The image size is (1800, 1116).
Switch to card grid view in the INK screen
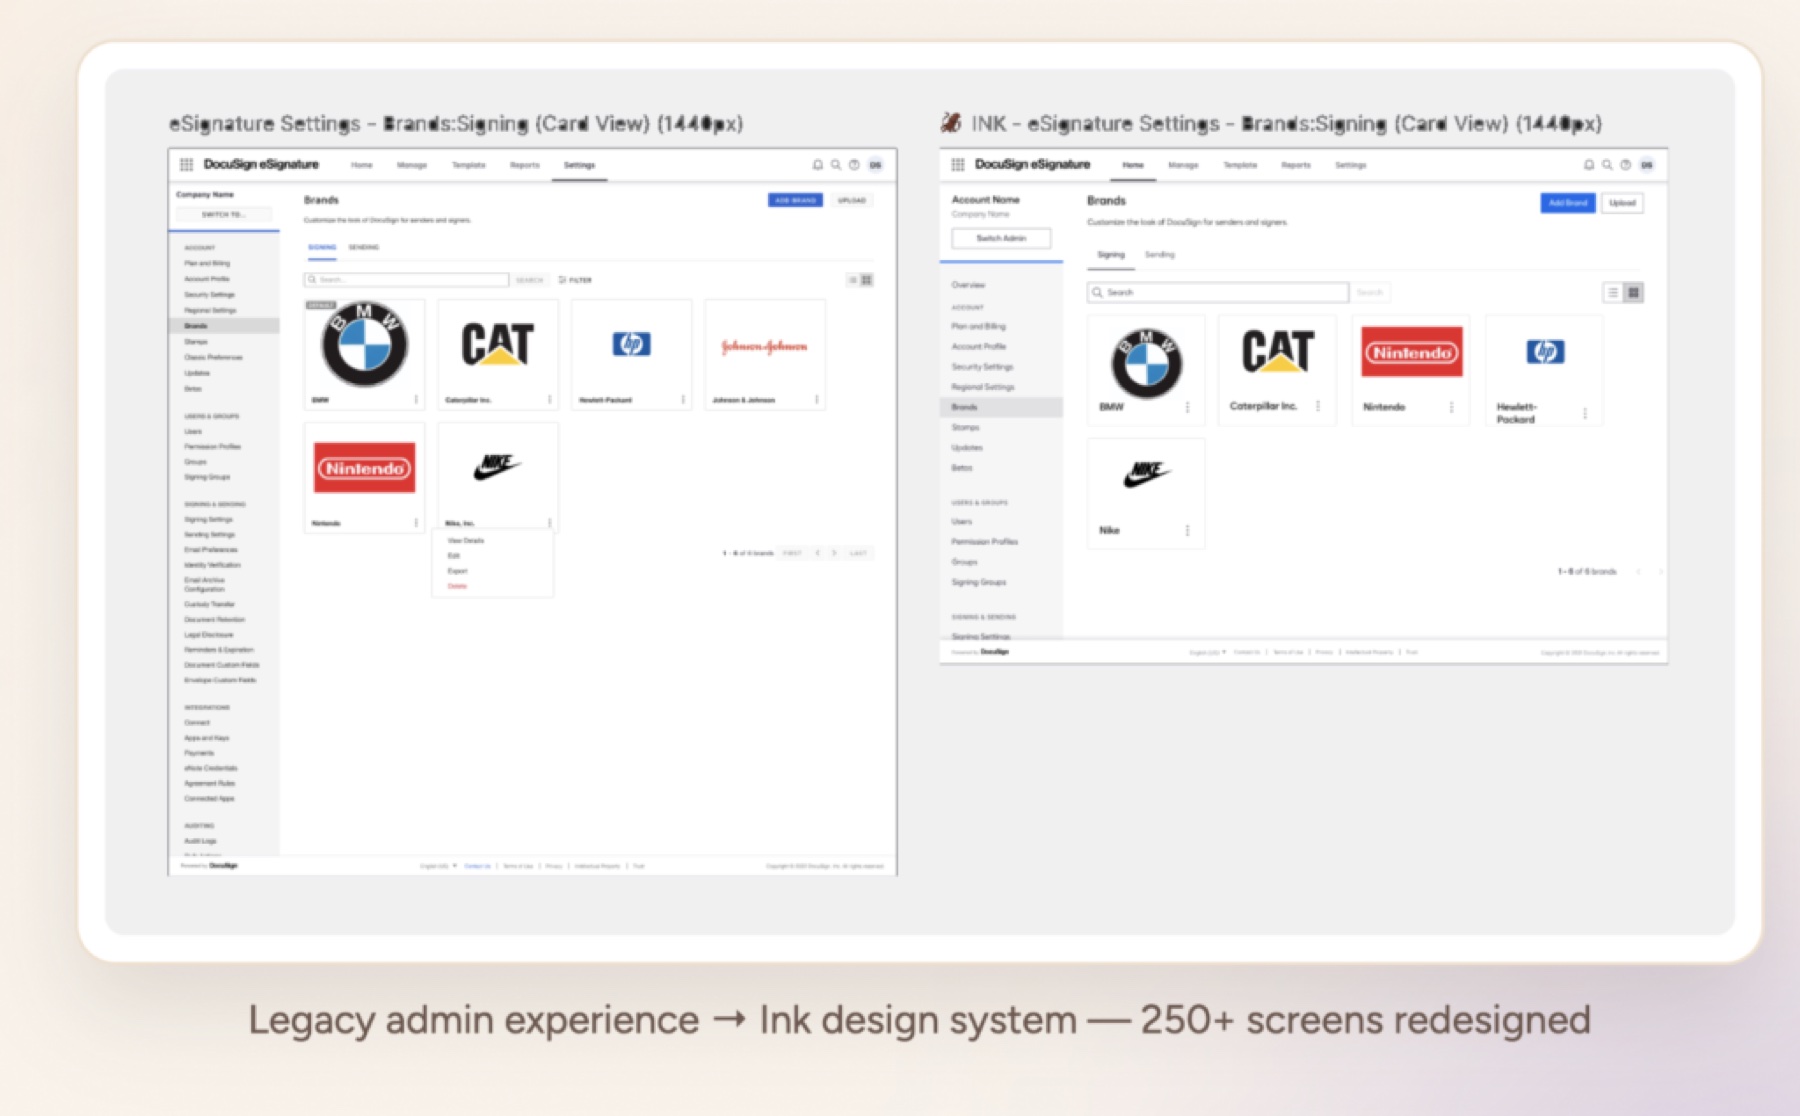pos(1634,293)
